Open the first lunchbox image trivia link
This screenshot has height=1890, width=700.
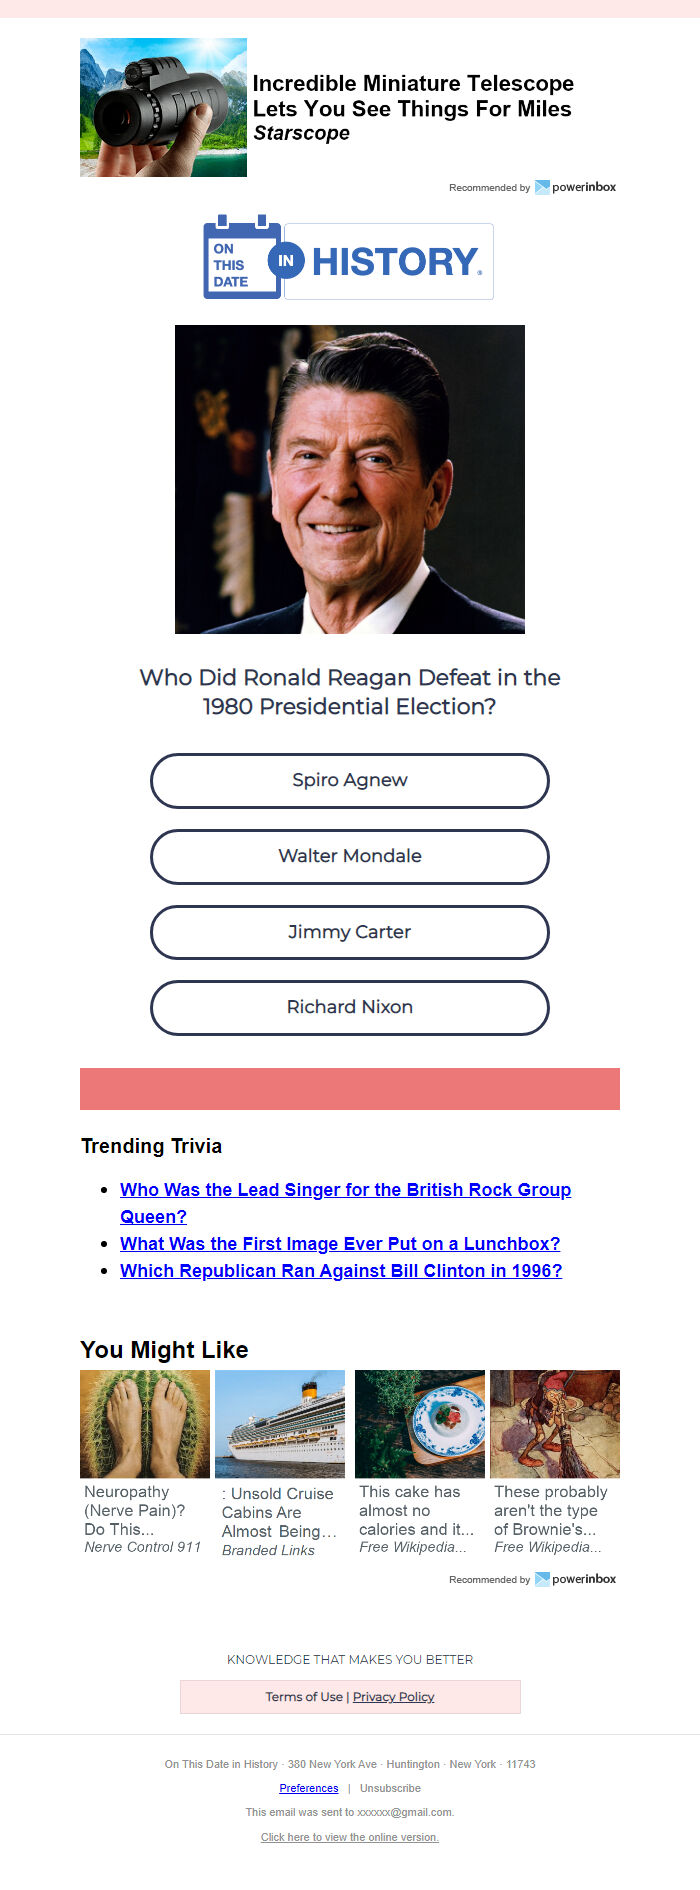340,1243
